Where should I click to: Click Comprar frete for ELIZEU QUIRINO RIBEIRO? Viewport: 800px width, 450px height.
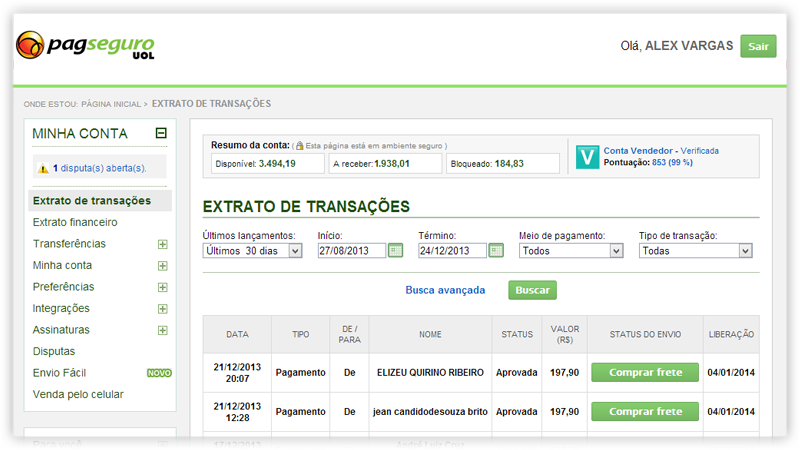click(x=644, y=372)
